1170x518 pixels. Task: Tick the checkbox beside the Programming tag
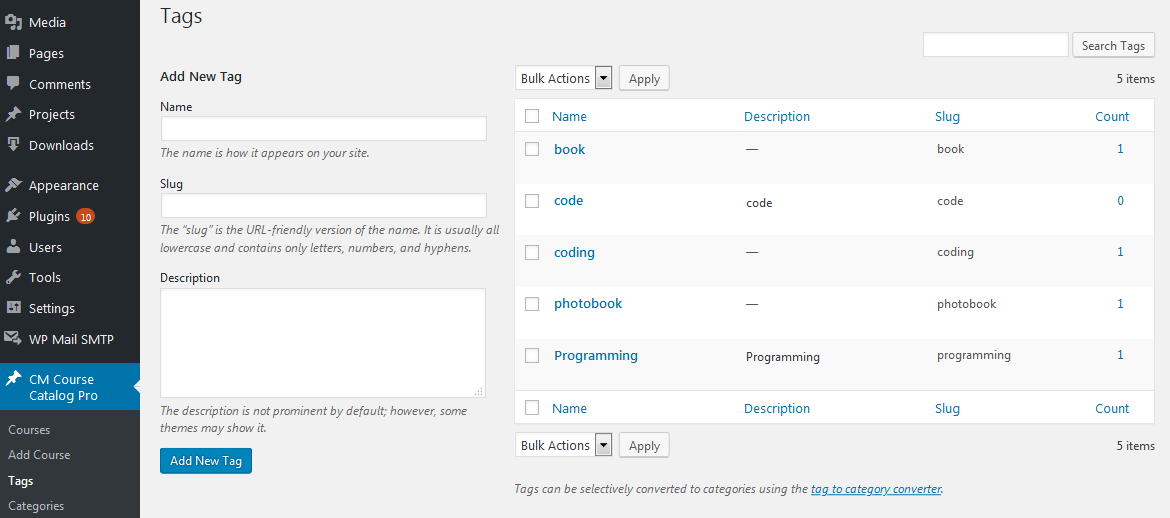click(532, 355)
